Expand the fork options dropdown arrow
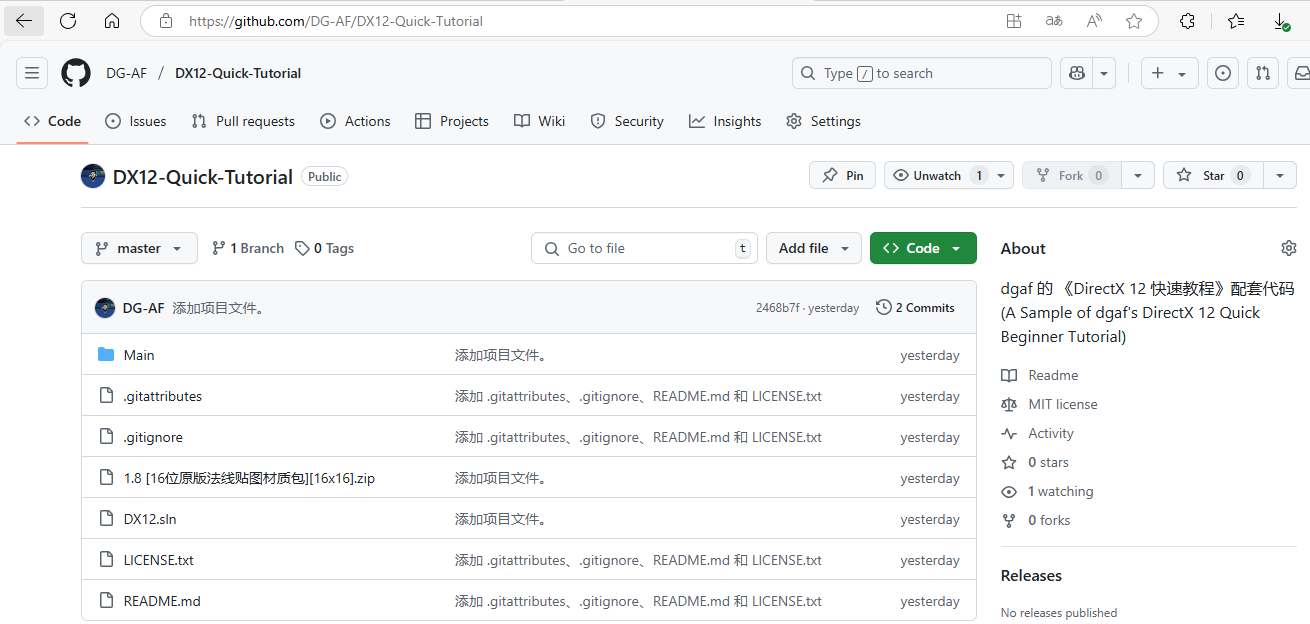Screen dimensions: 1310x624 pos(1138,175)
